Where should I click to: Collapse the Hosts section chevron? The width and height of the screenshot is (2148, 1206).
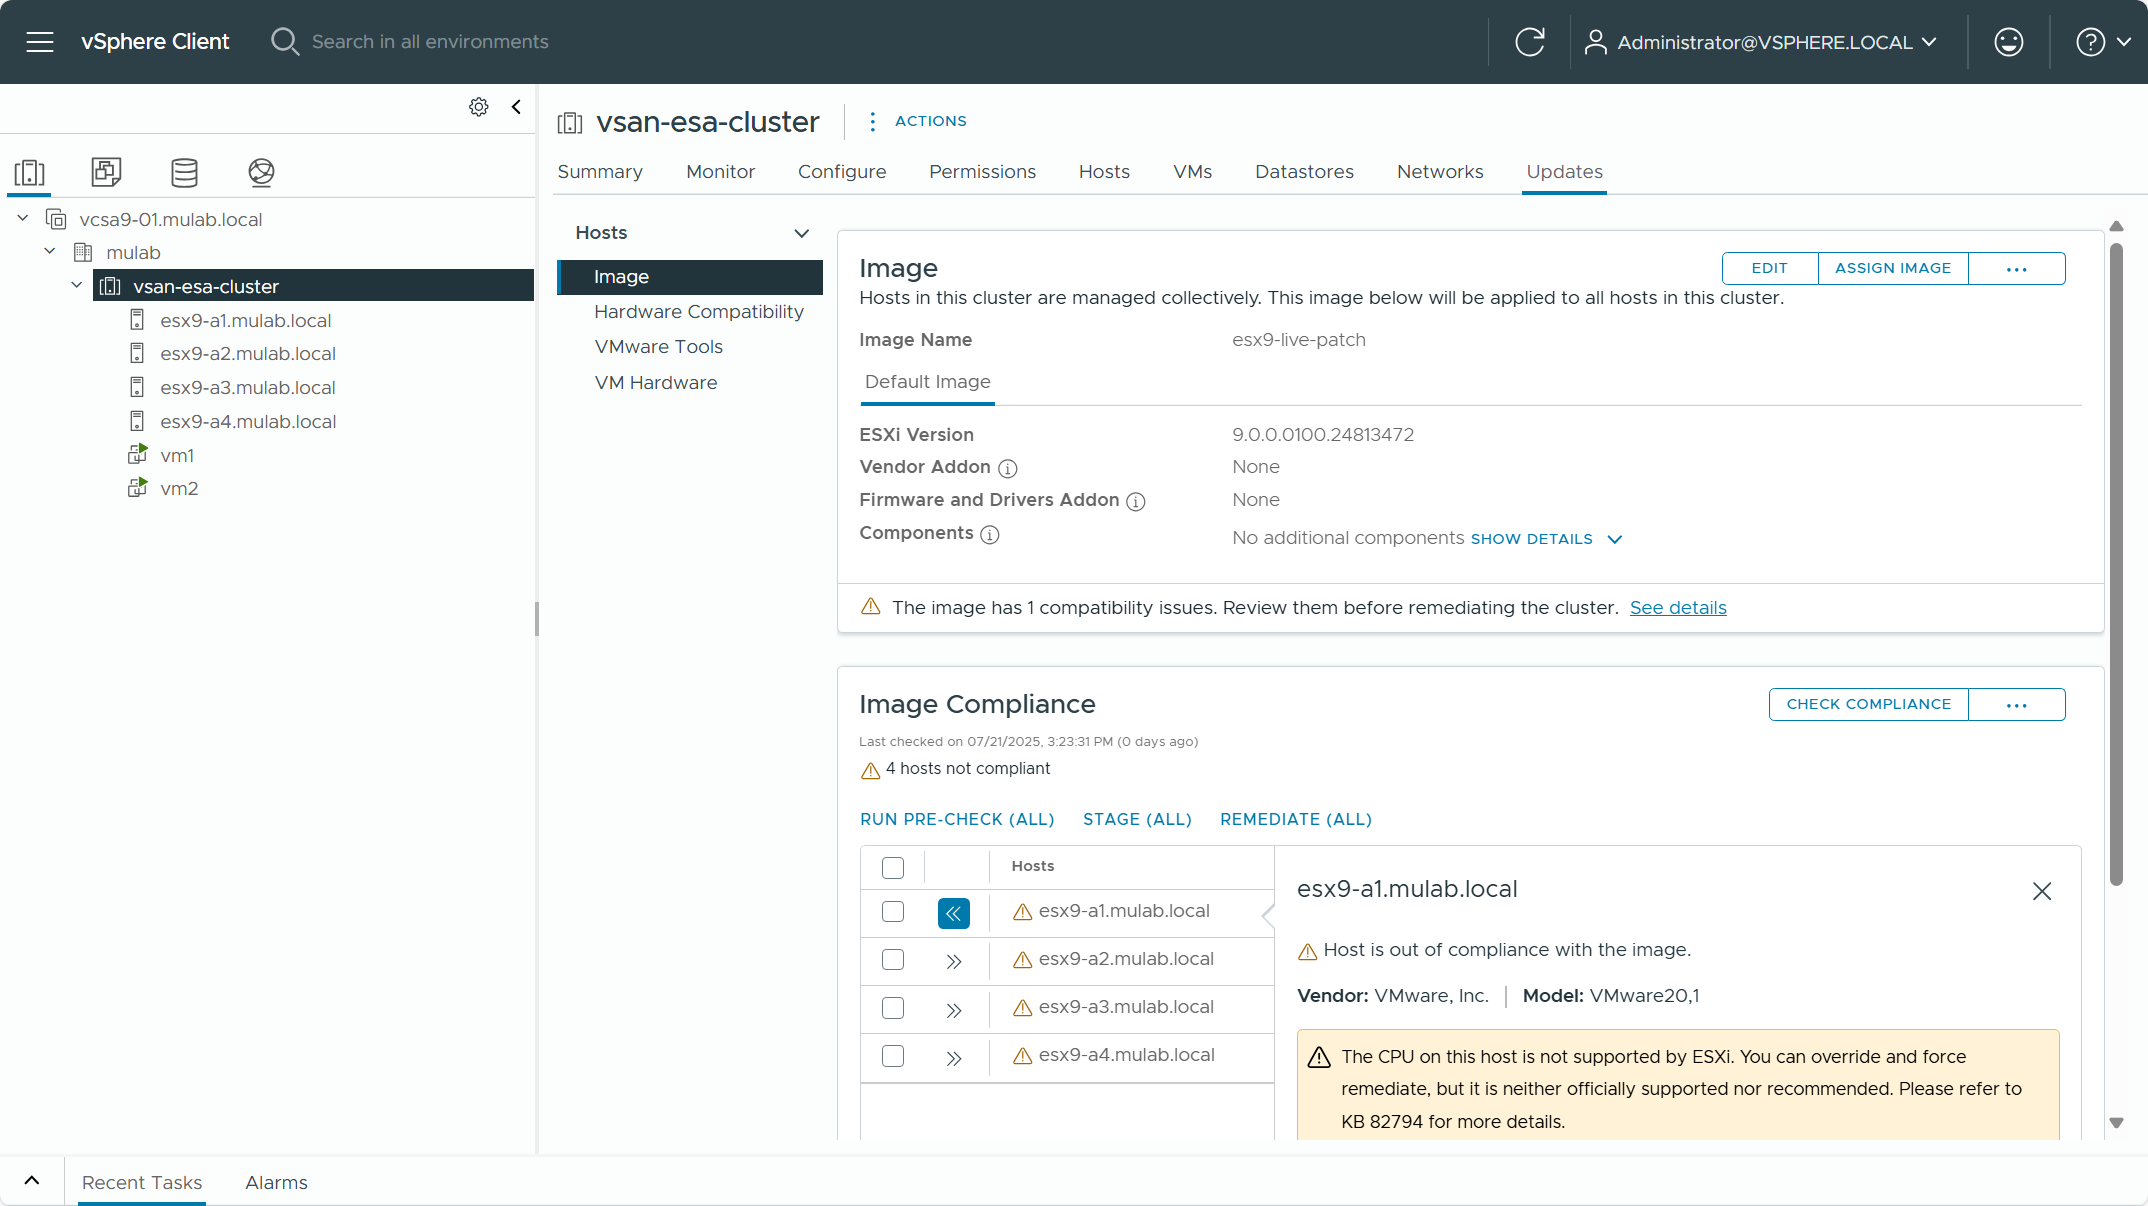[801, 233]
